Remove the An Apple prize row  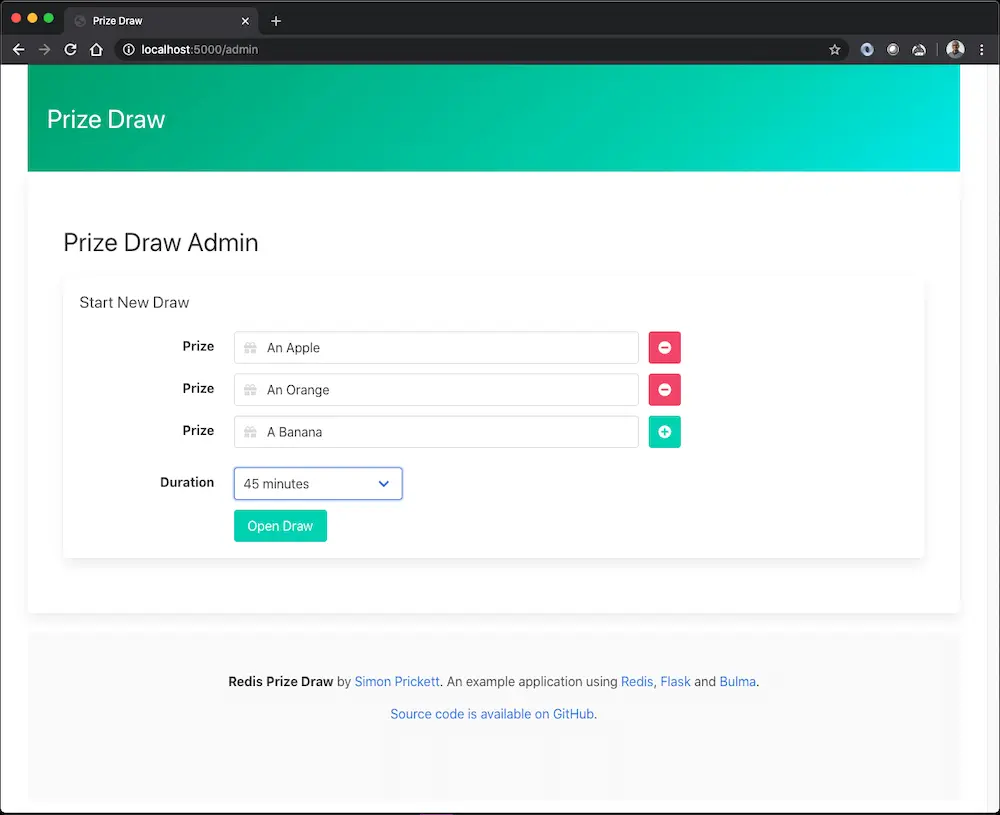[664, 348]
